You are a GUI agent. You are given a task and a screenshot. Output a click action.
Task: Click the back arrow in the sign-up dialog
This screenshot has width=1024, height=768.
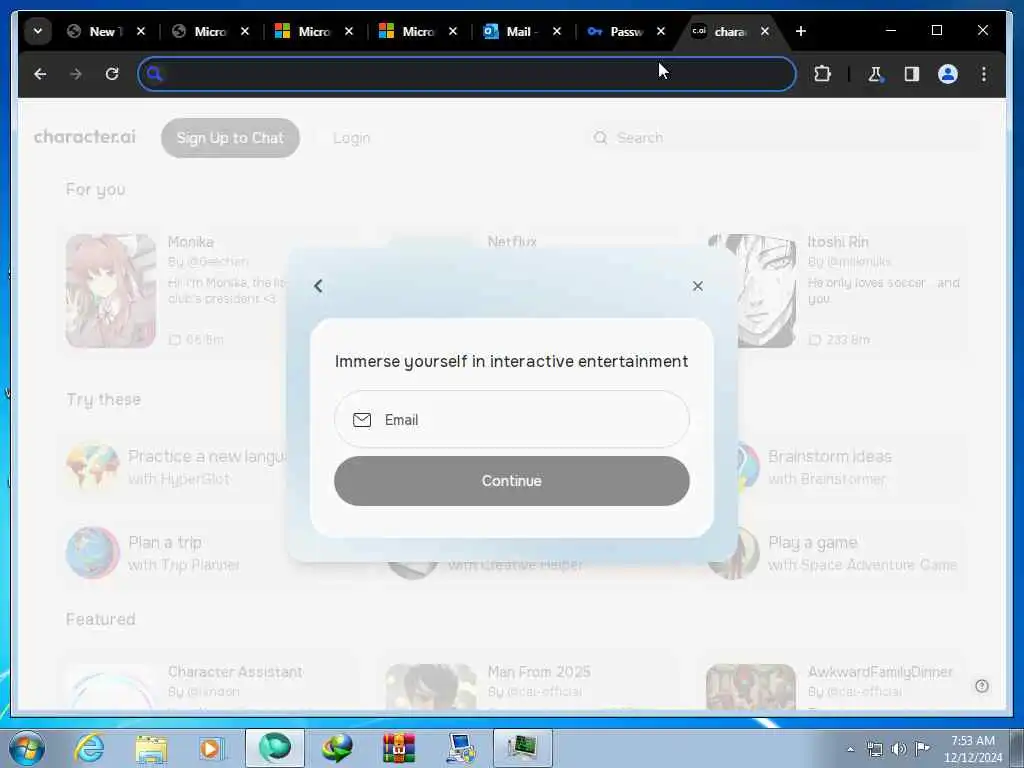tap(318, 286)
